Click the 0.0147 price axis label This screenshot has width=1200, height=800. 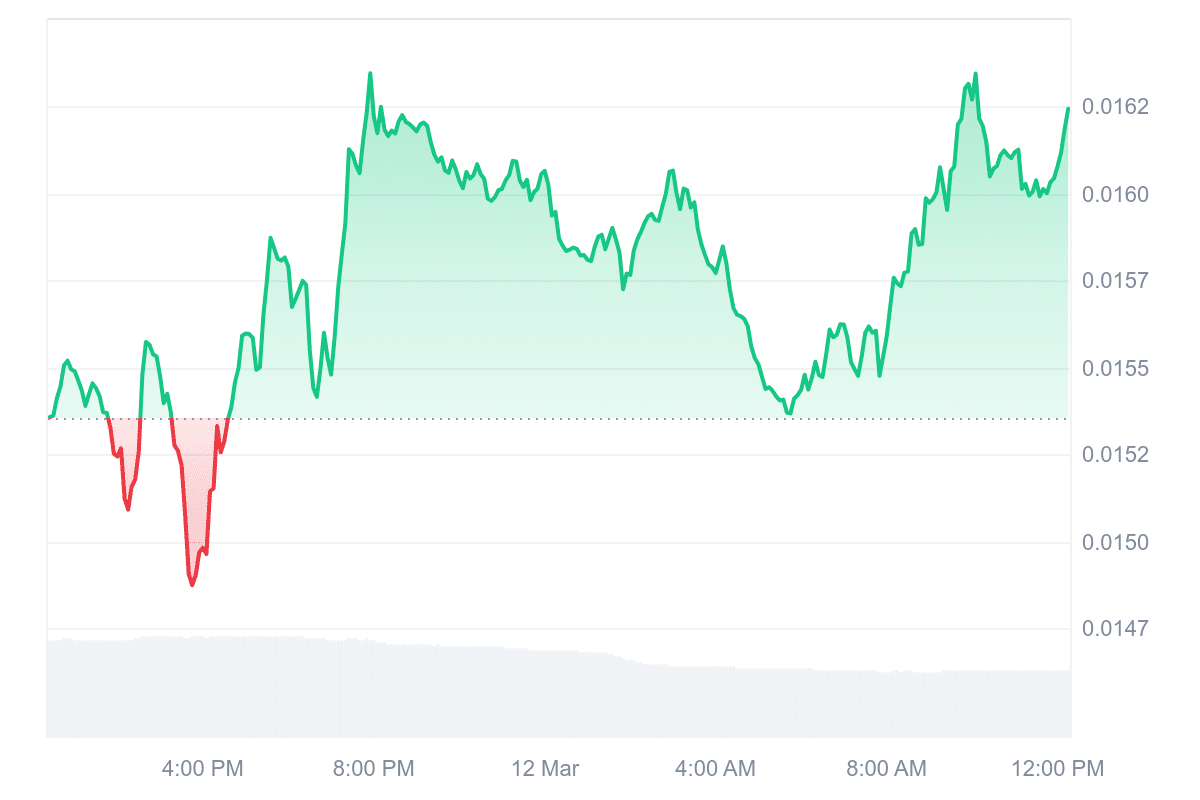[1115, 629]
